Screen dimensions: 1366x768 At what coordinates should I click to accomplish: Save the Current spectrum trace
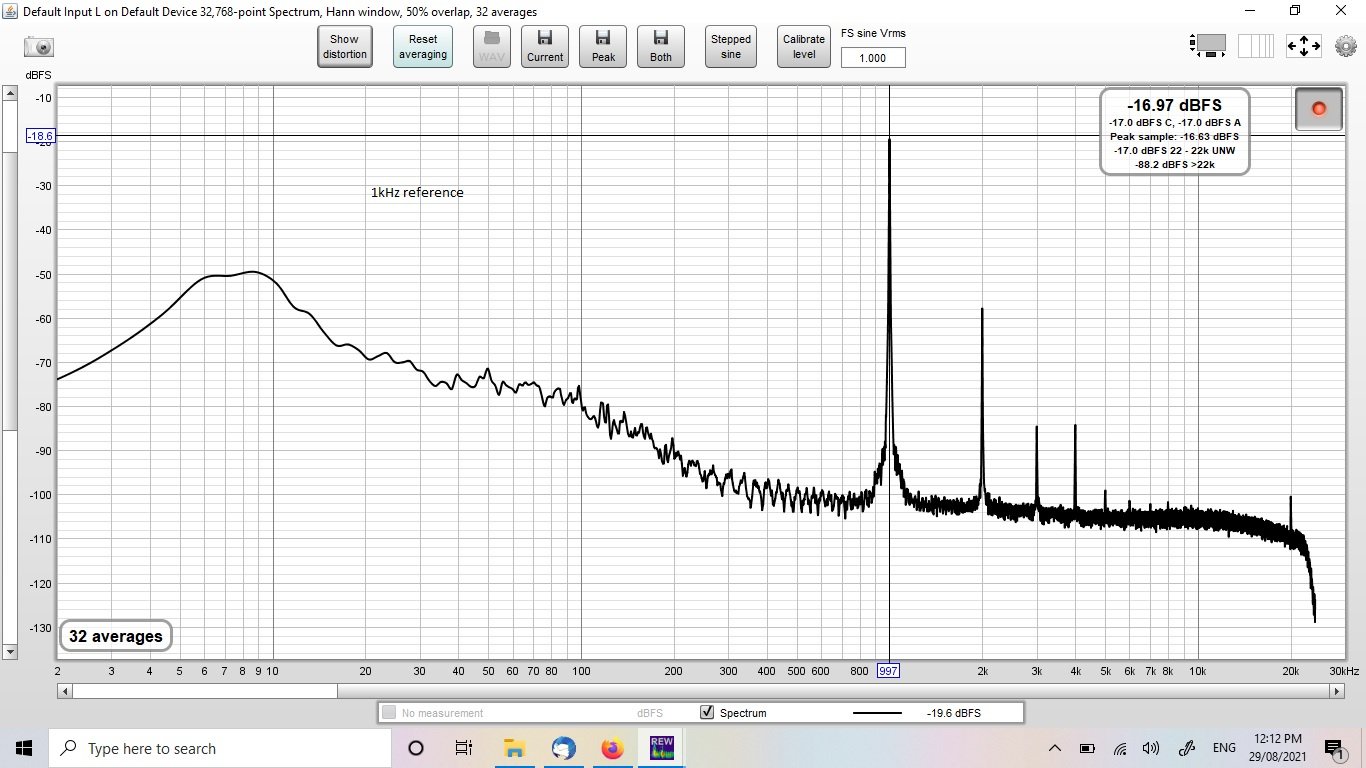tap(545, 47)
